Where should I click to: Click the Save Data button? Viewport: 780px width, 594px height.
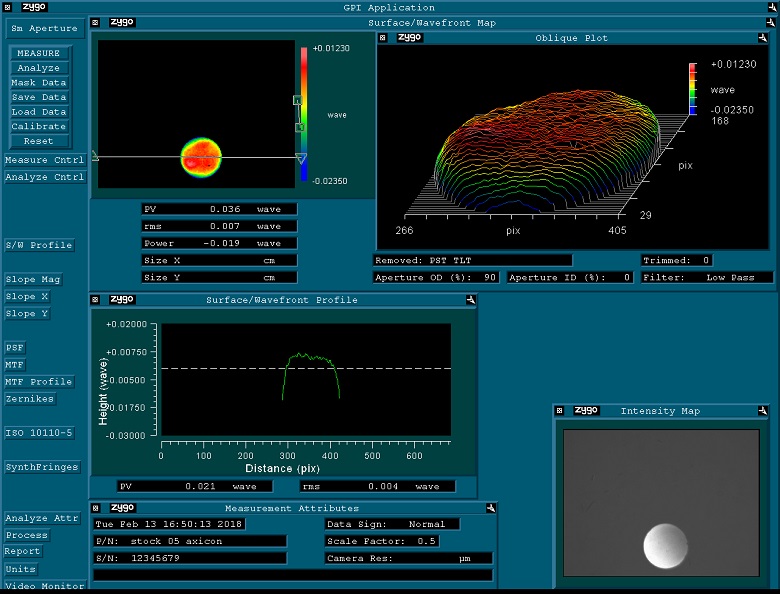coord(39,98)
